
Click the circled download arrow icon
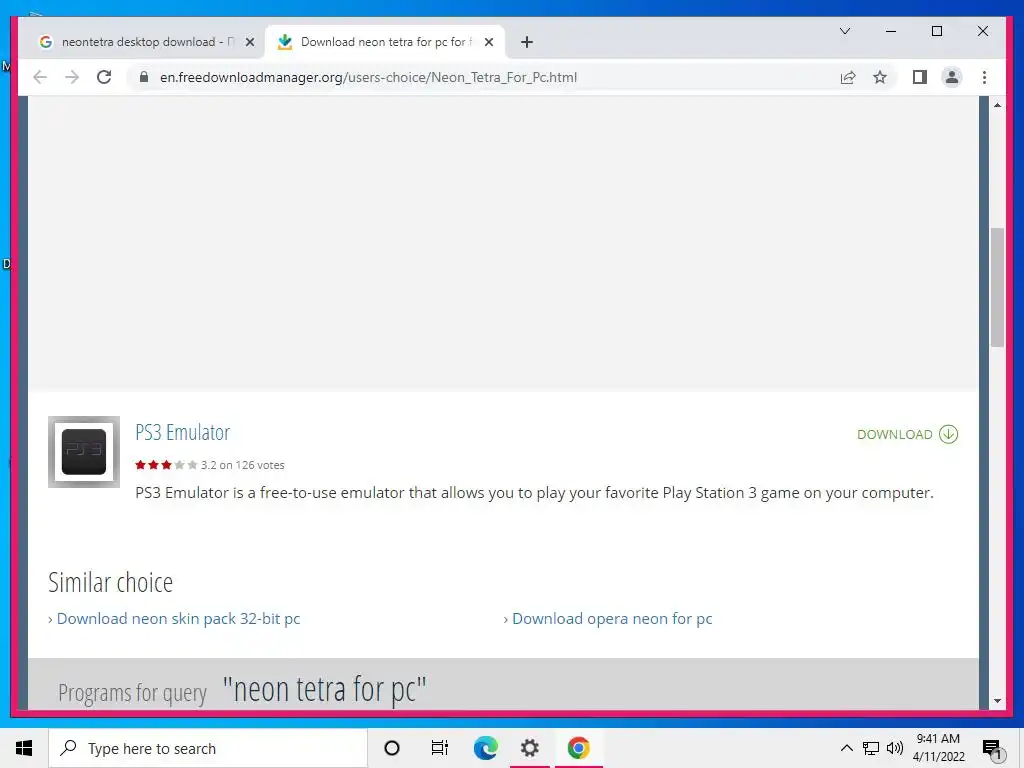coord(948,434)
